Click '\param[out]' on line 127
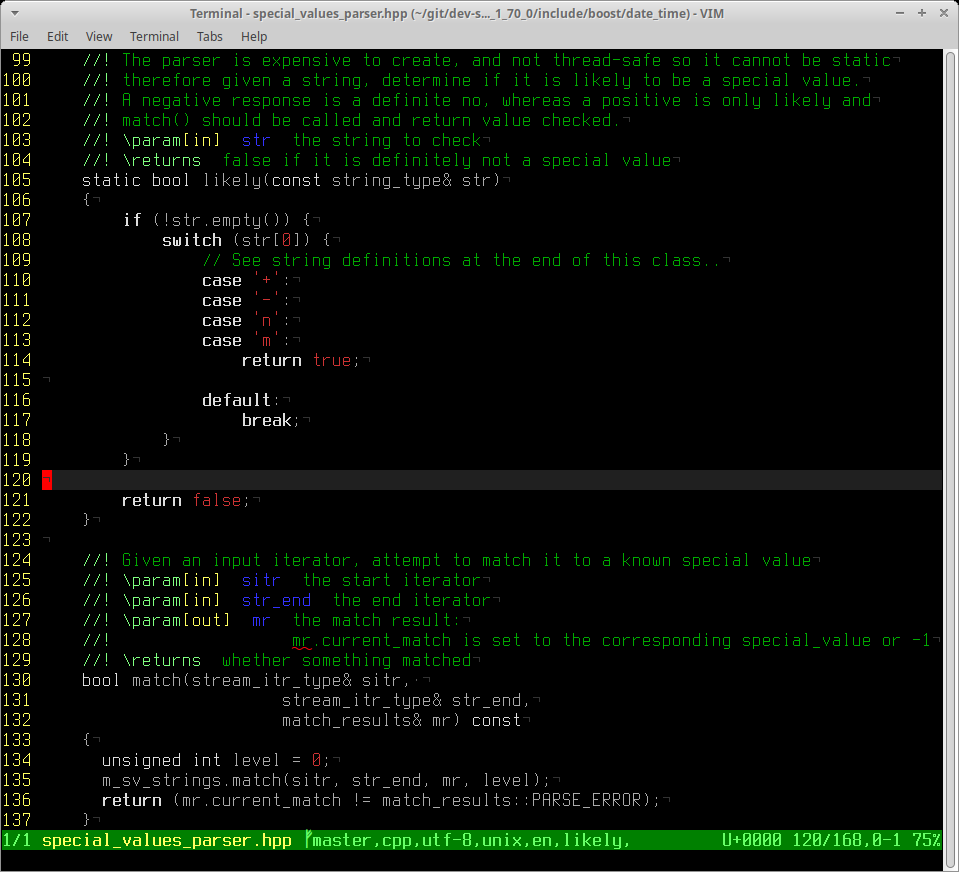The width and height of the screenshot is (959, 872). click(176, 621)
